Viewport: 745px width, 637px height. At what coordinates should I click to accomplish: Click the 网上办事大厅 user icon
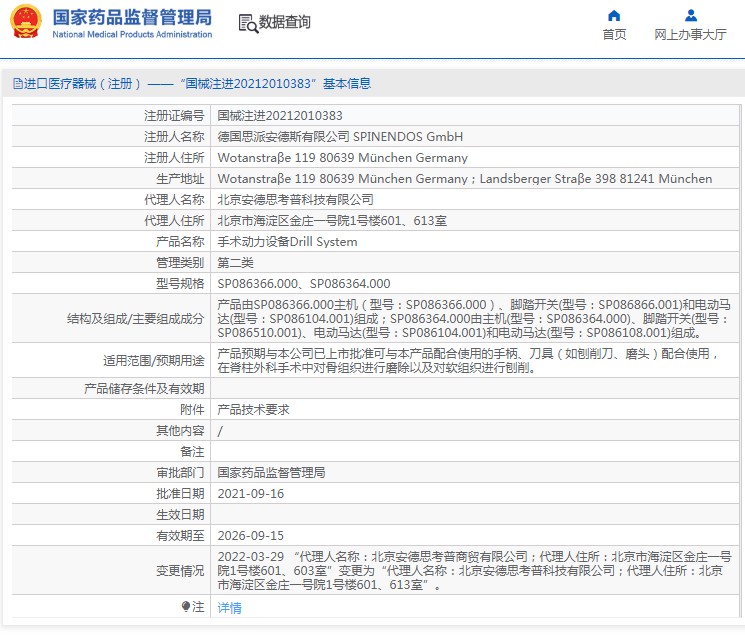click(690, 15)
